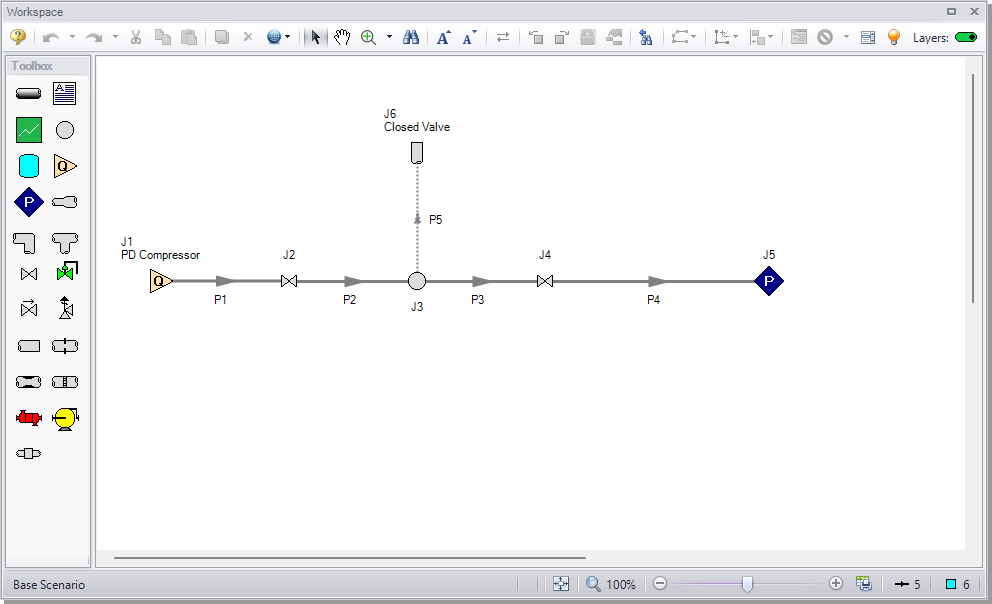Click the J6 Closed Valve junction
This screenshot has width=992, height=604.
point(417,153)
